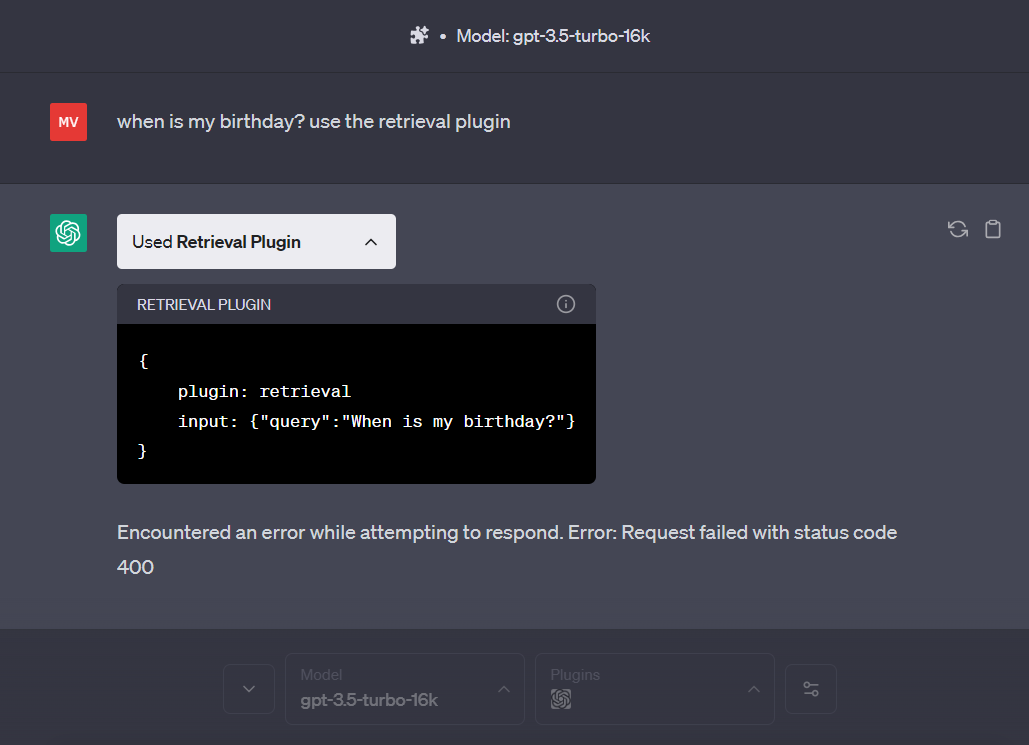Regenerate the assistant response
Viewport: 1029px width, 745px height.
pos(957,229)
